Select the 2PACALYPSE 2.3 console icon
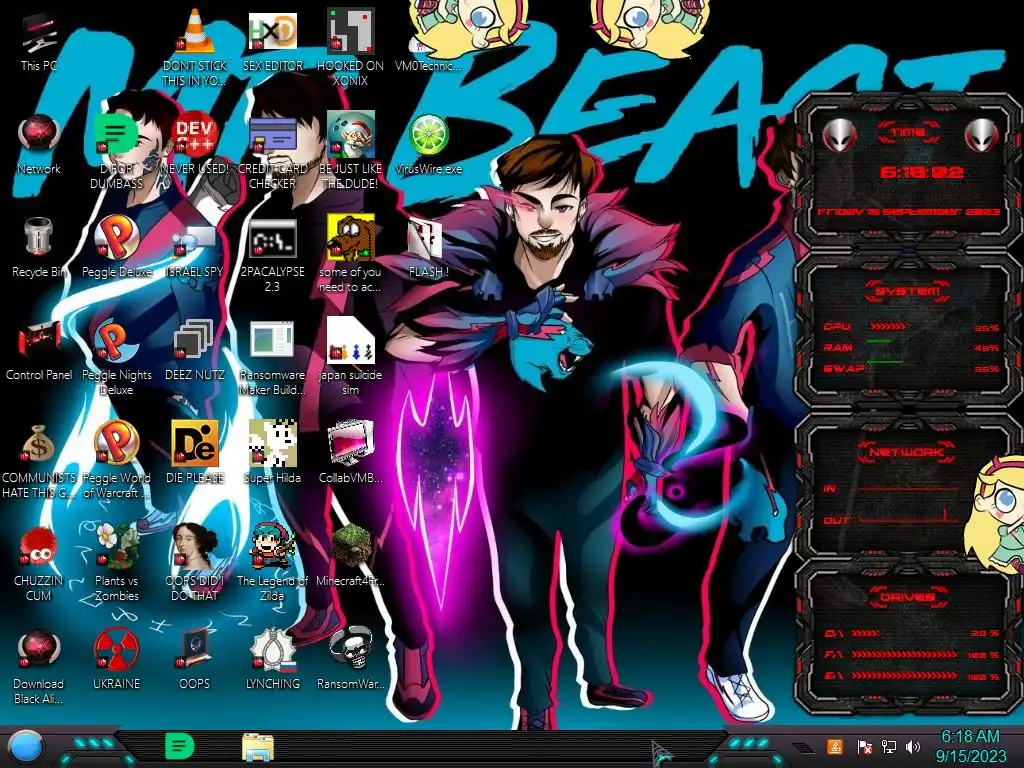 (x=273, y=255)
